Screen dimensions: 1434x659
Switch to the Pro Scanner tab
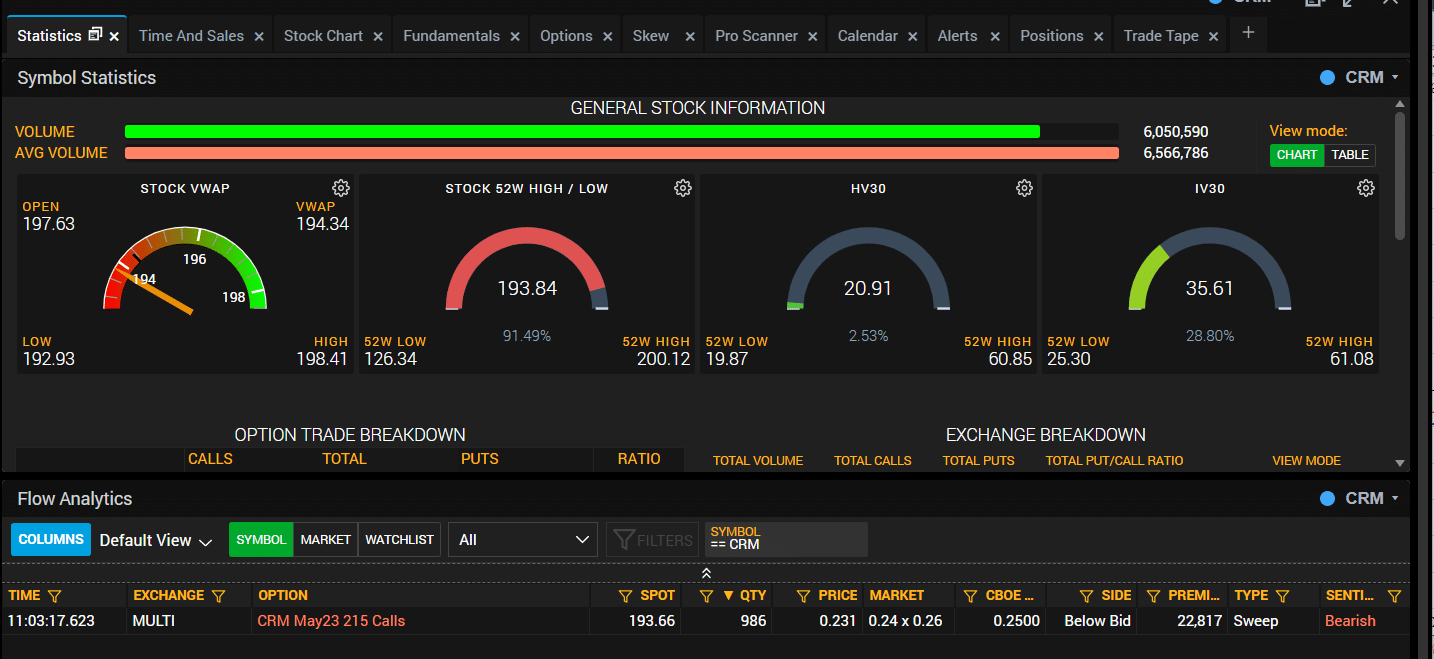[755, 36]
